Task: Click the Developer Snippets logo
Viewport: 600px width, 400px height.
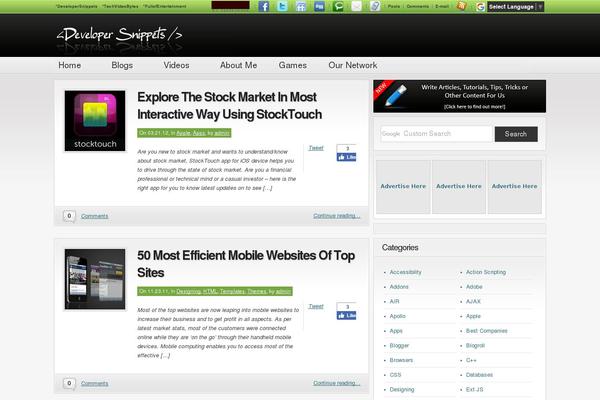Action: tap(119, 35)
